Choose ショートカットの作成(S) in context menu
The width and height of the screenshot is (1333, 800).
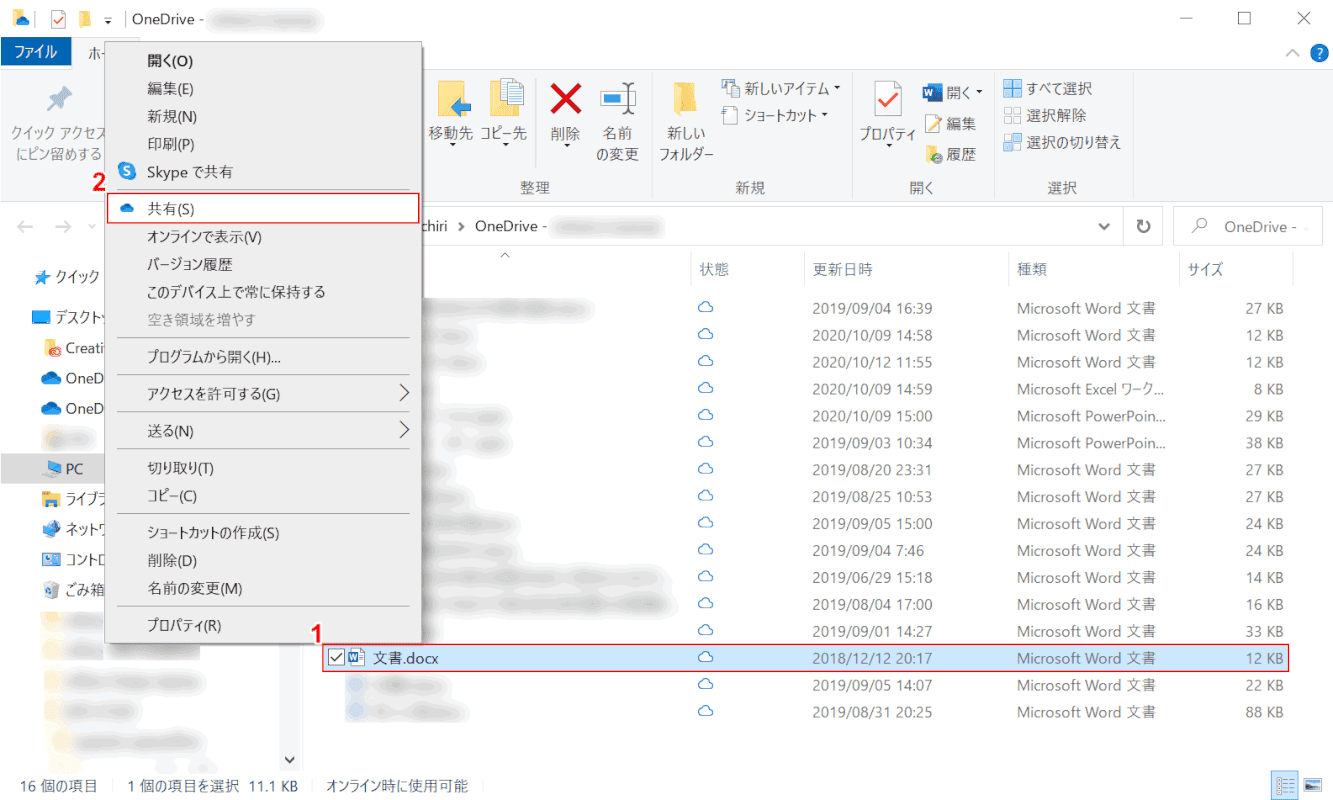(213, 533)
